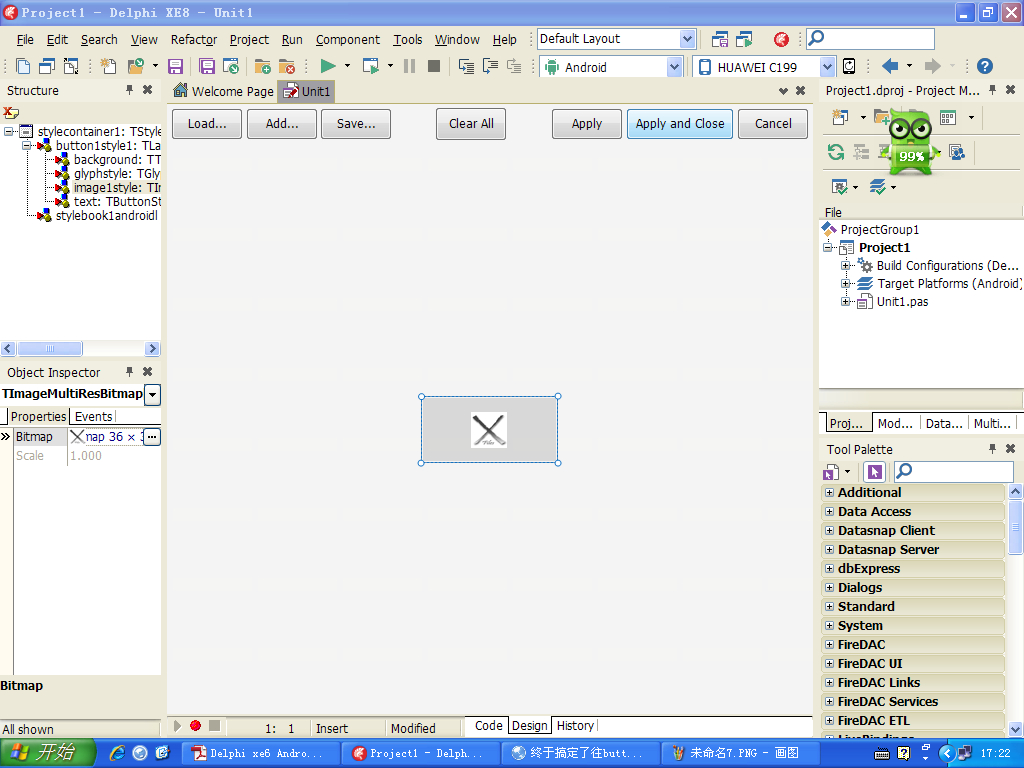
Task: Click the Load... button
Action: tap(207, 124)
